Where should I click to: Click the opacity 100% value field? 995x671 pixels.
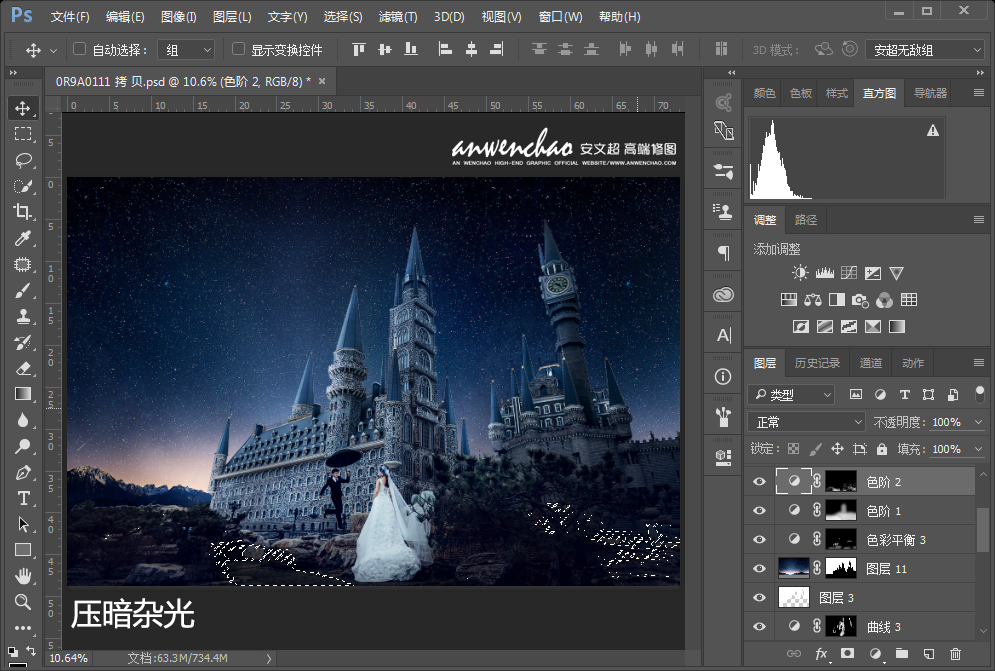coord(947,422)
